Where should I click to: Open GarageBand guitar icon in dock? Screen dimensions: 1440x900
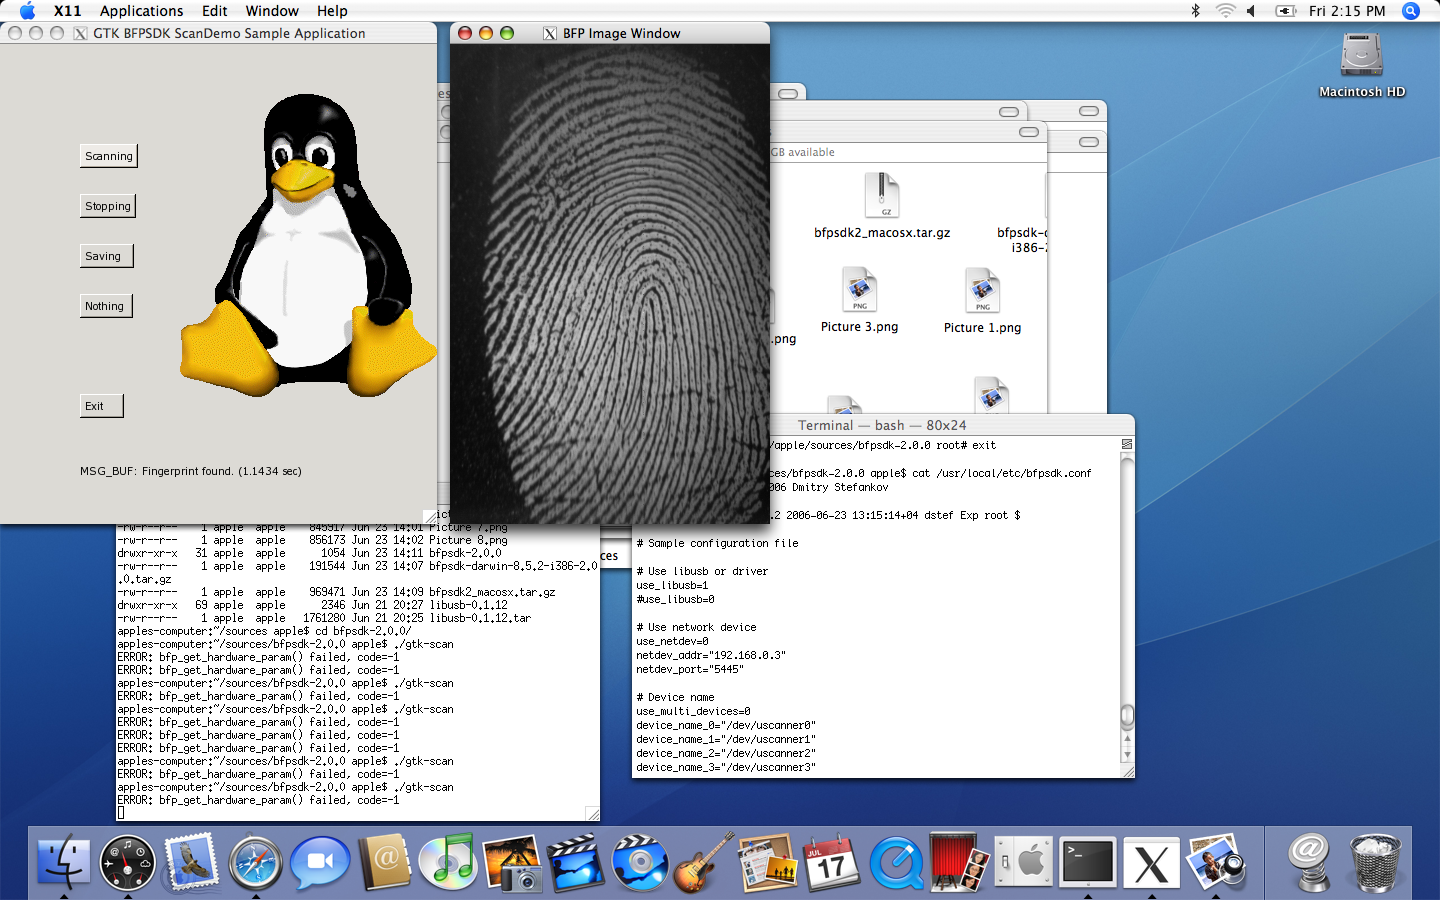(704, 862)
